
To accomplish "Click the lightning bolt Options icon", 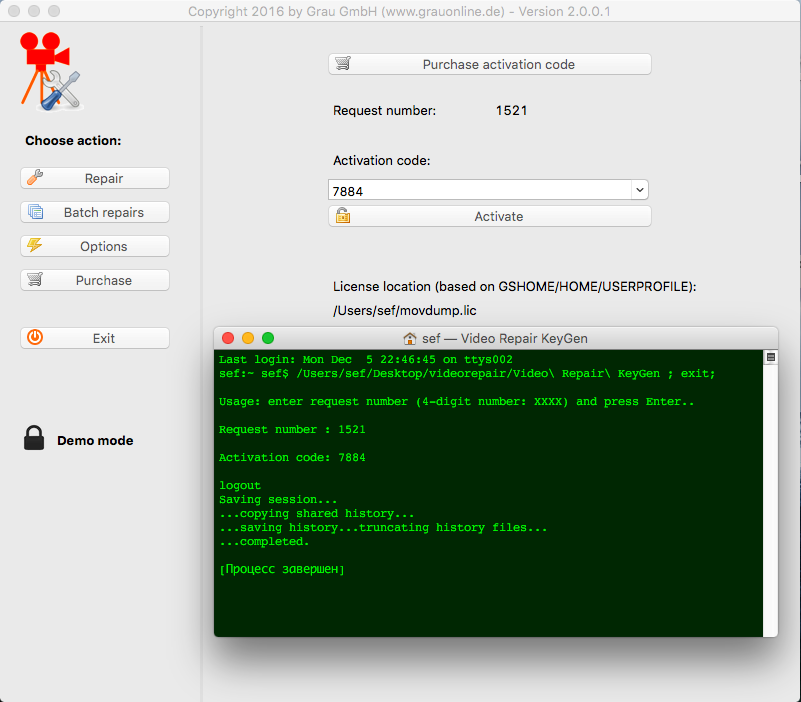I will [x=35, y=246].
